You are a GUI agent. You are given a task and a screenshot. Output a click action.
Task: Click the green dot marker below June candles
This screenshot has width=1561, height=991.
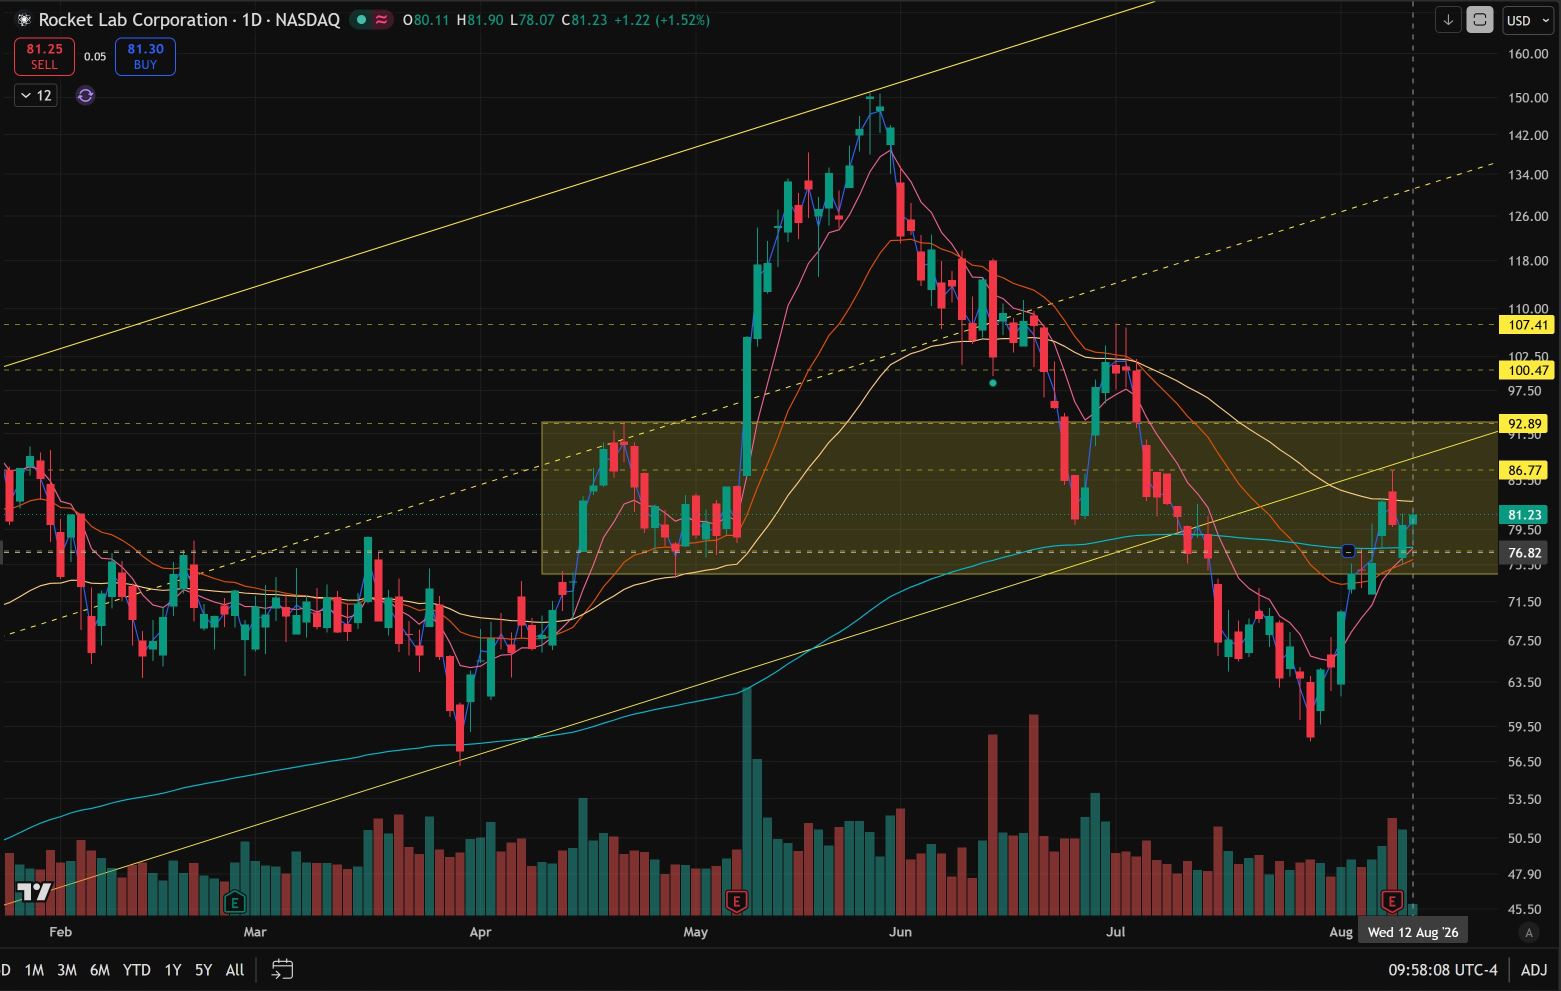(x=993, y=382)
